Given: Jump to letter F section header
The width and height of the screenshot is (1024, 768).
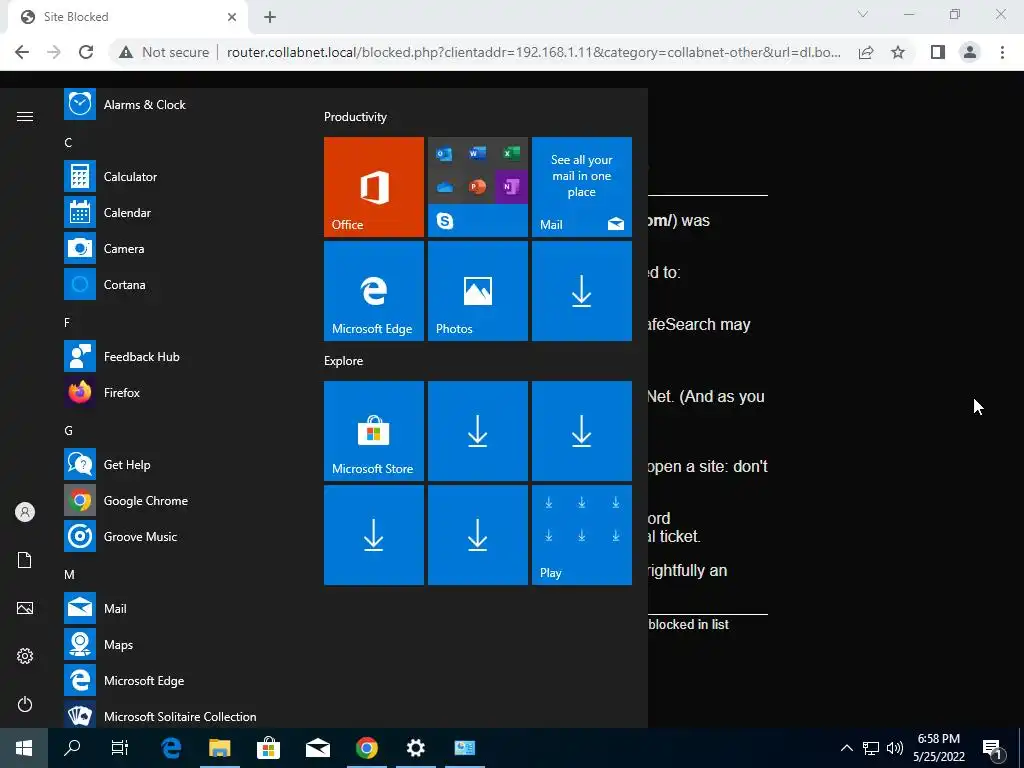Looking at the screenshot, I should (x=67, y=323).
